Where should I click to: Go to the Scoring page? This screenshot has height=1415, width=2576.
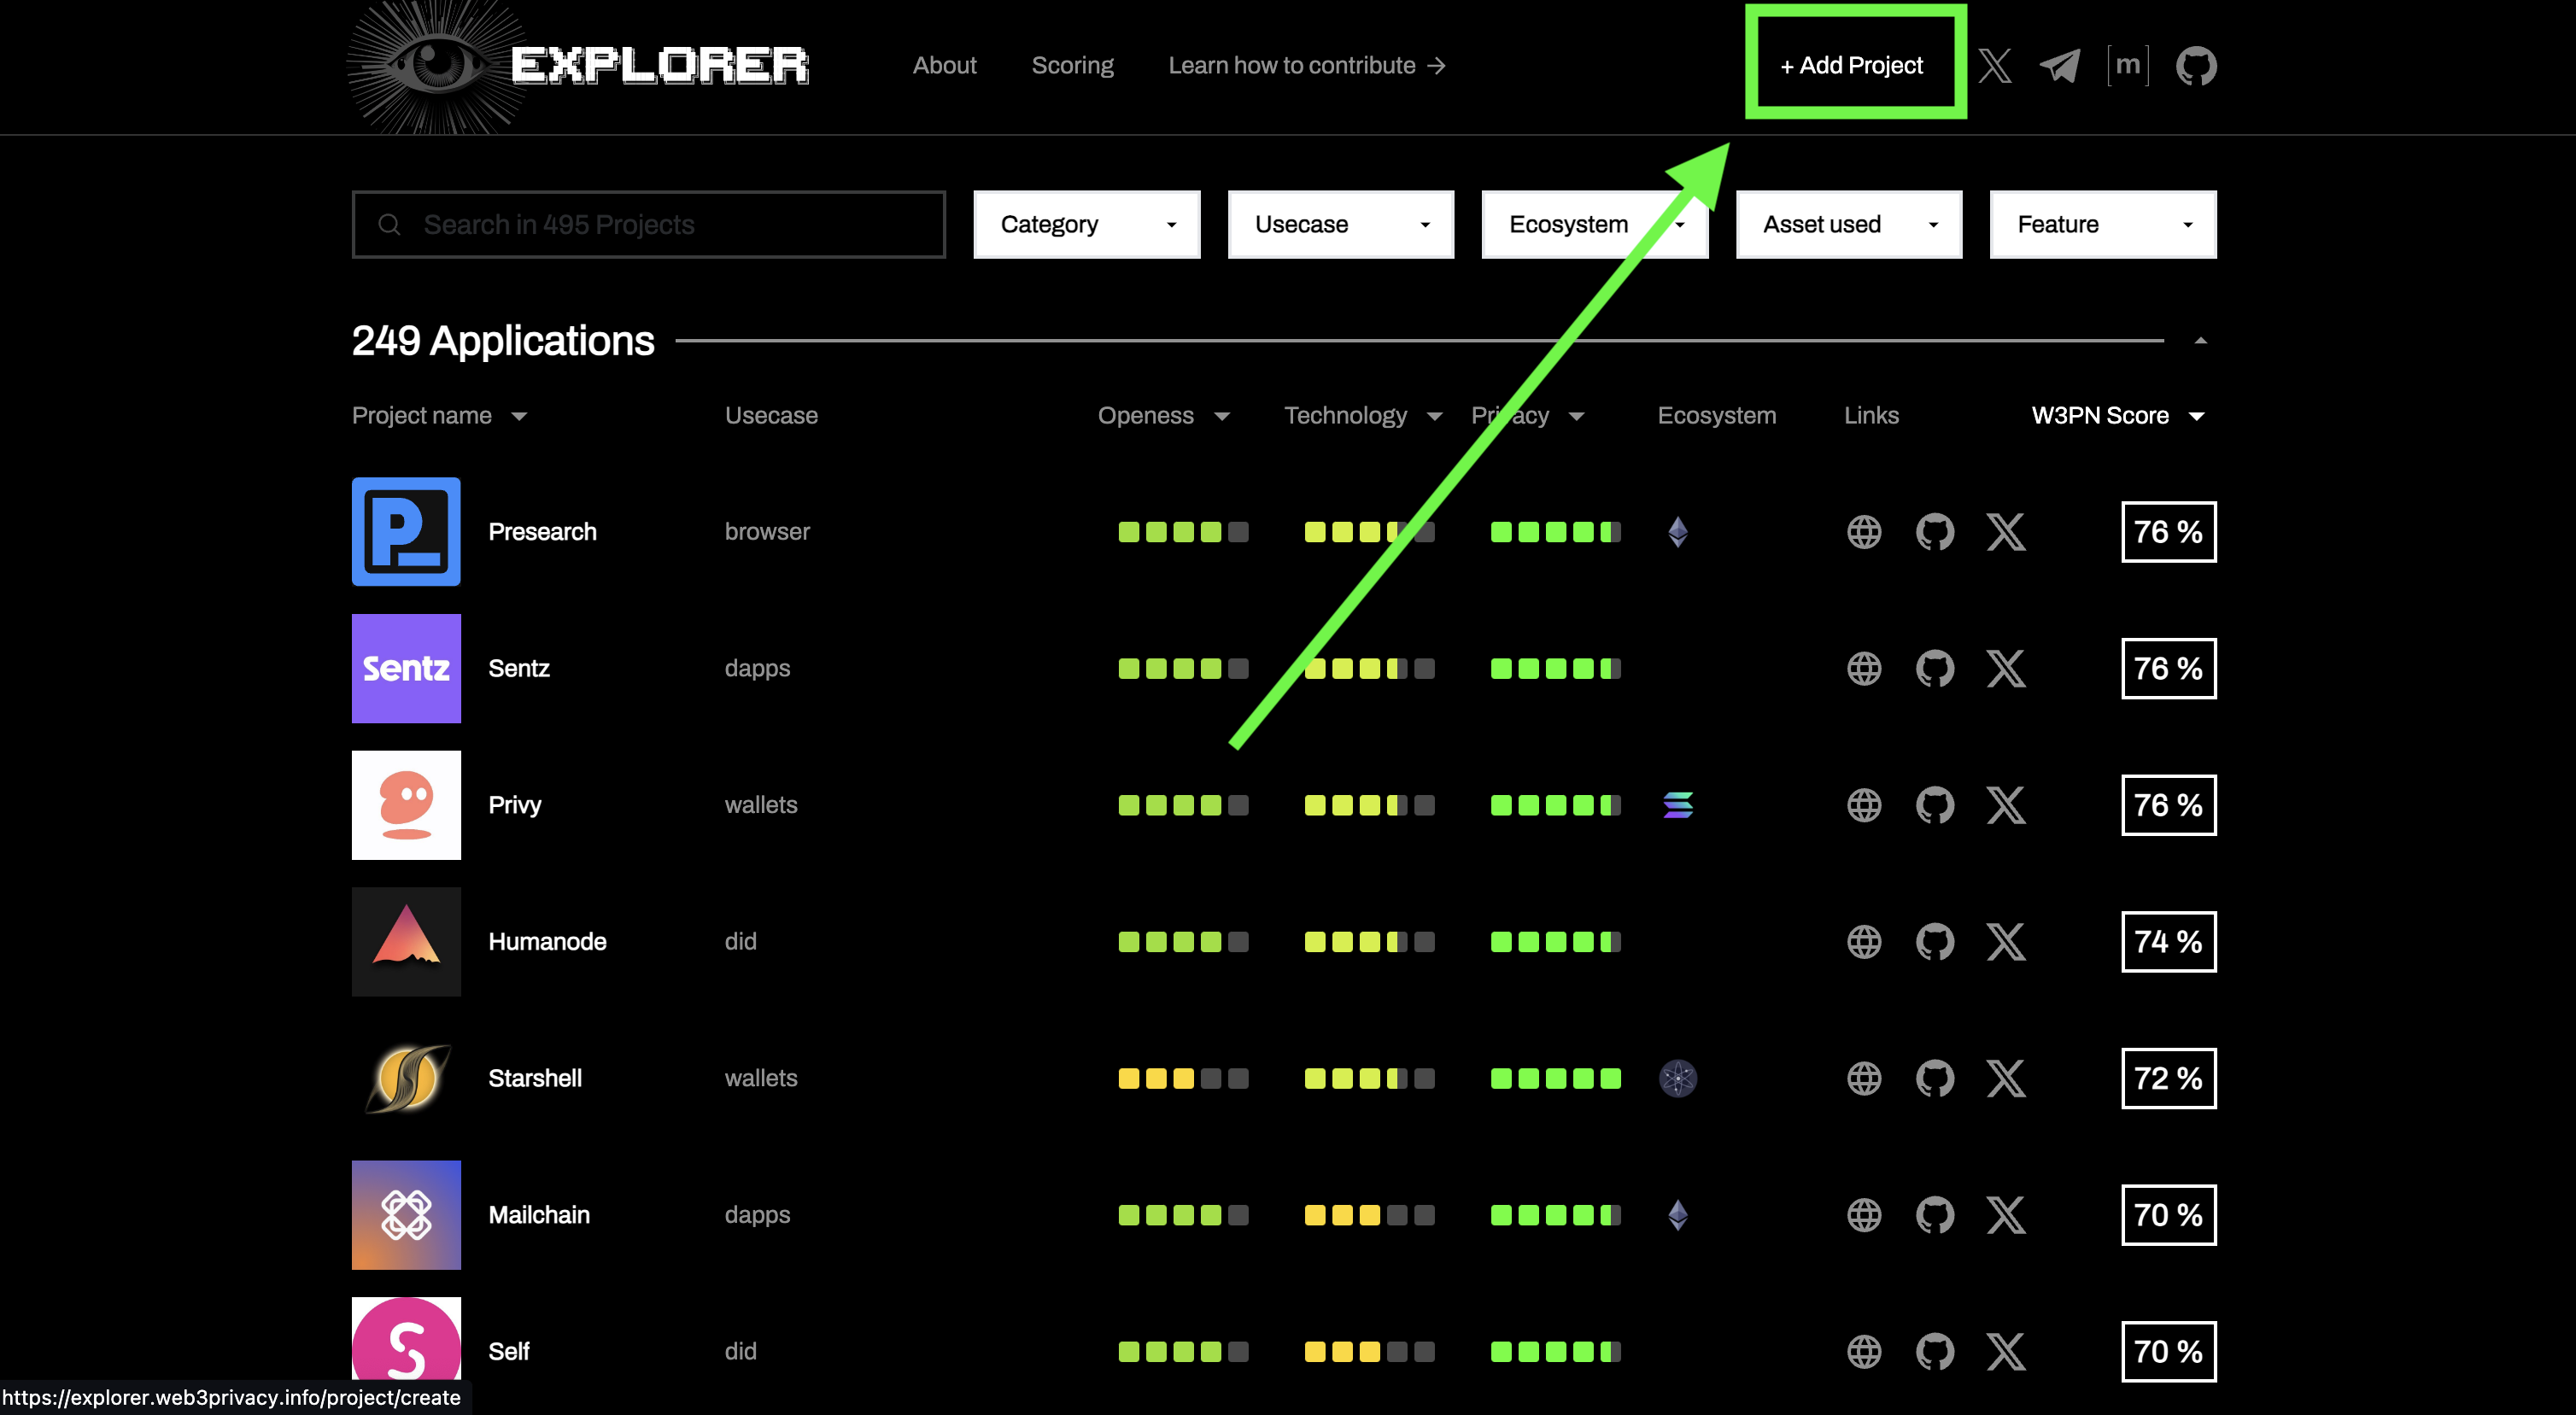coord(1072,66)
